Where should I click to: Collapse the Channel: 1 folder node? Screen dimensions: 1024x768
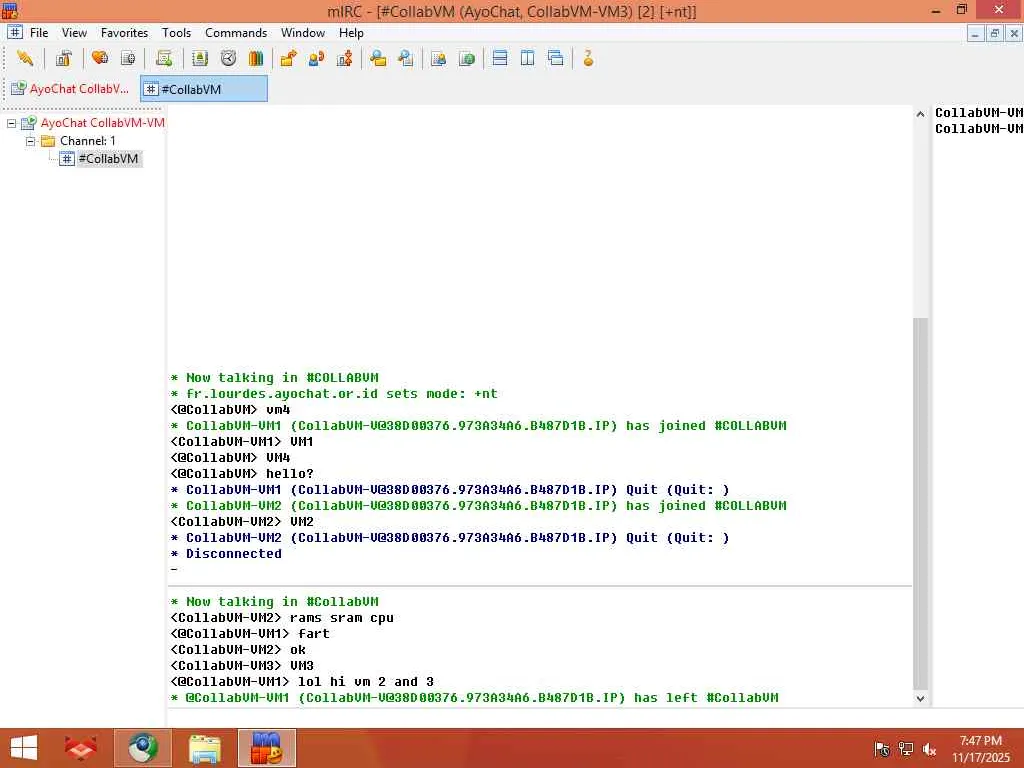pyautogui.click(x=30, y=141)
